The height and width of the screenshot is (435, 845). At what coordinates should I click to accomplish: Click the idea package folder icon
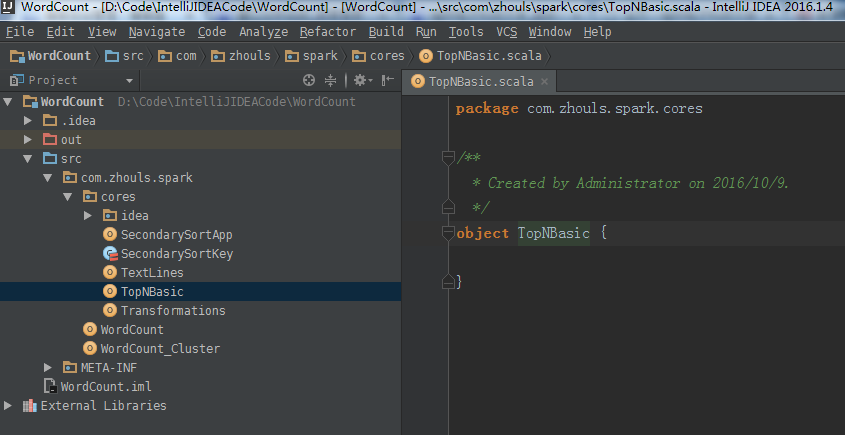point(110,216)
